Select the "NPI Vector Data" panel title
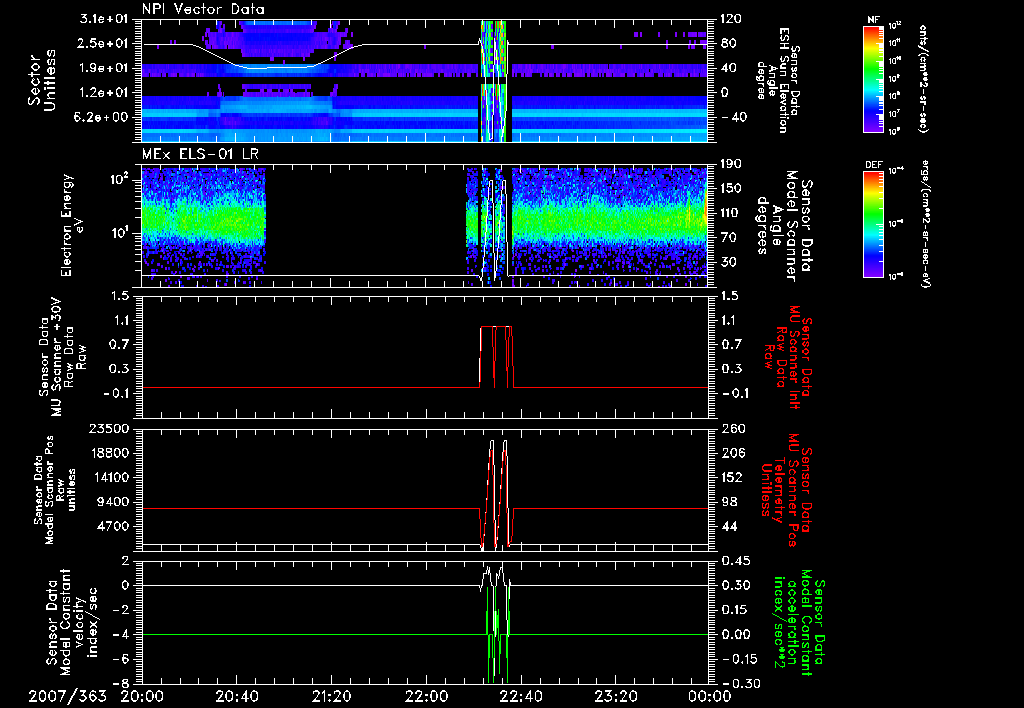Image resolution: width=1024 pixels, height=708 pixels. click(203, 9)
